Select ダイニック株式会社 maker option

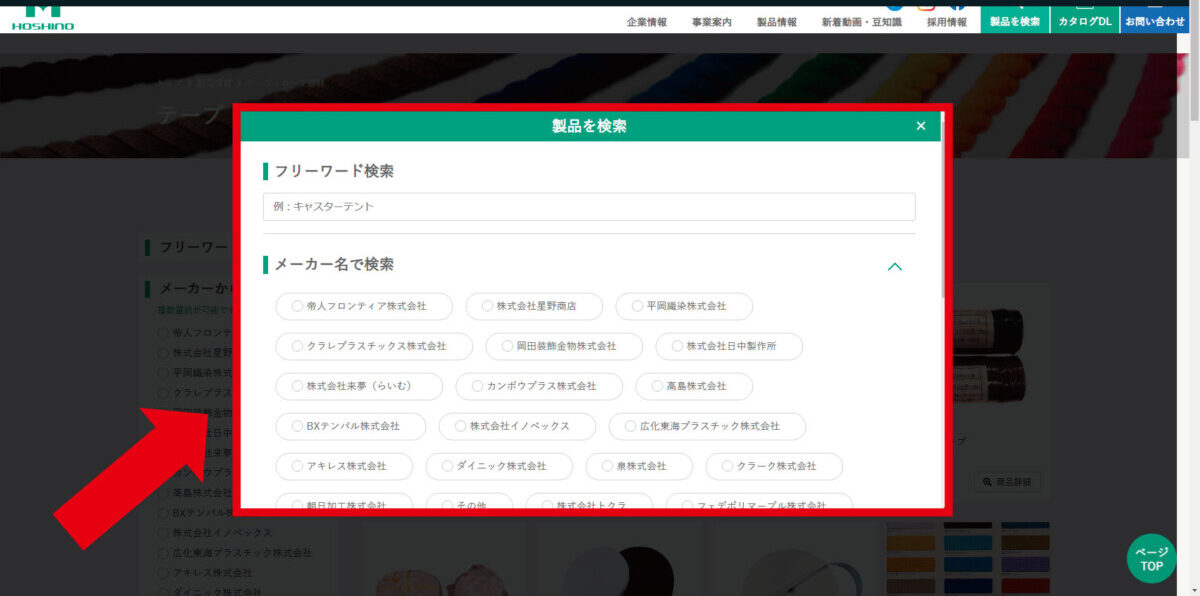(x=499, y=466)
